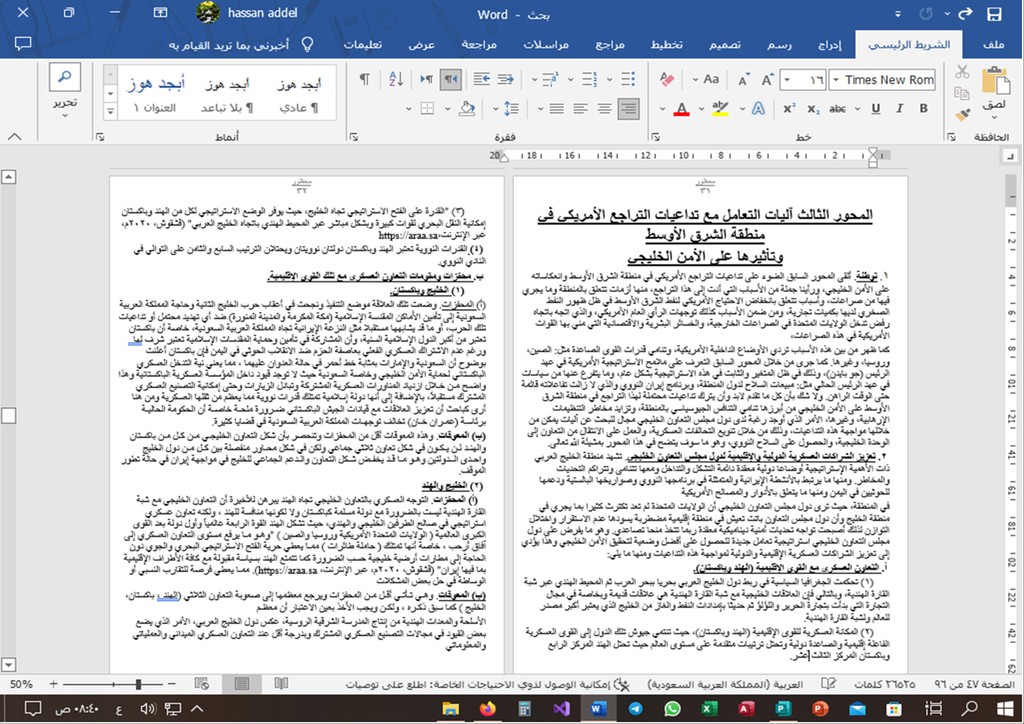Image resolution: width=1024 pixels, height=724 pixels.
Task: Increase font size with grow button
Action: [x=767, y=80]
